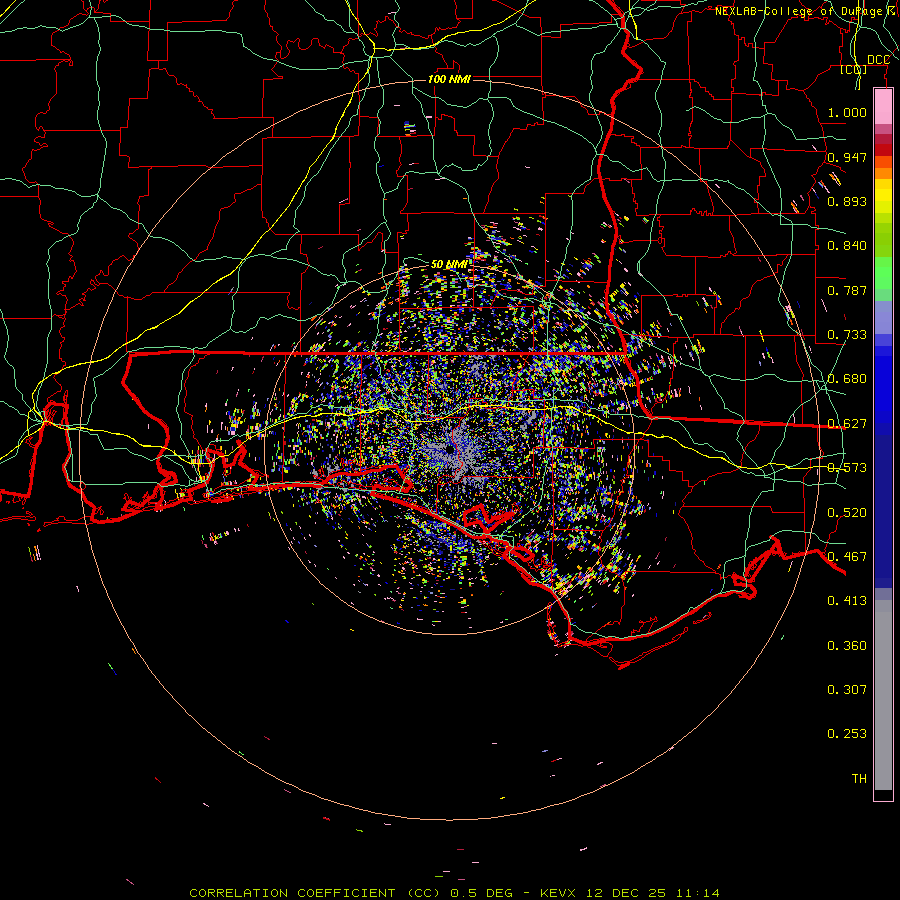The image size is (900, 900).
Task: Click the 0.680 scale value
Action: (847, 379)
